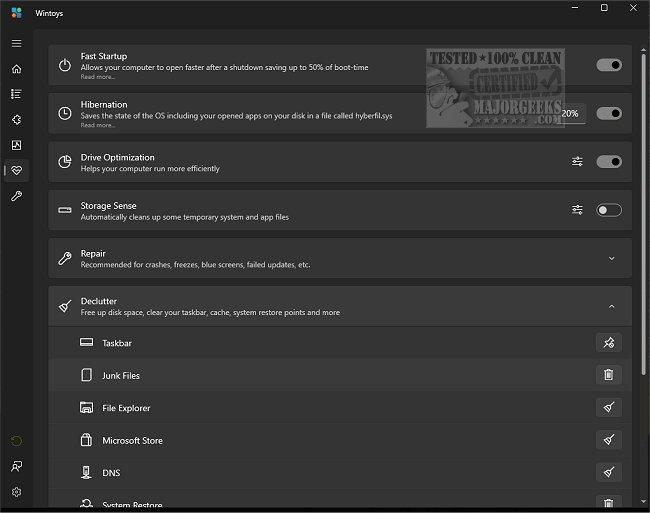Image resolution: width=650 pixels, height=513 pixels.
Task: Click the Junk Files page icon
Action: click(86, 375)
